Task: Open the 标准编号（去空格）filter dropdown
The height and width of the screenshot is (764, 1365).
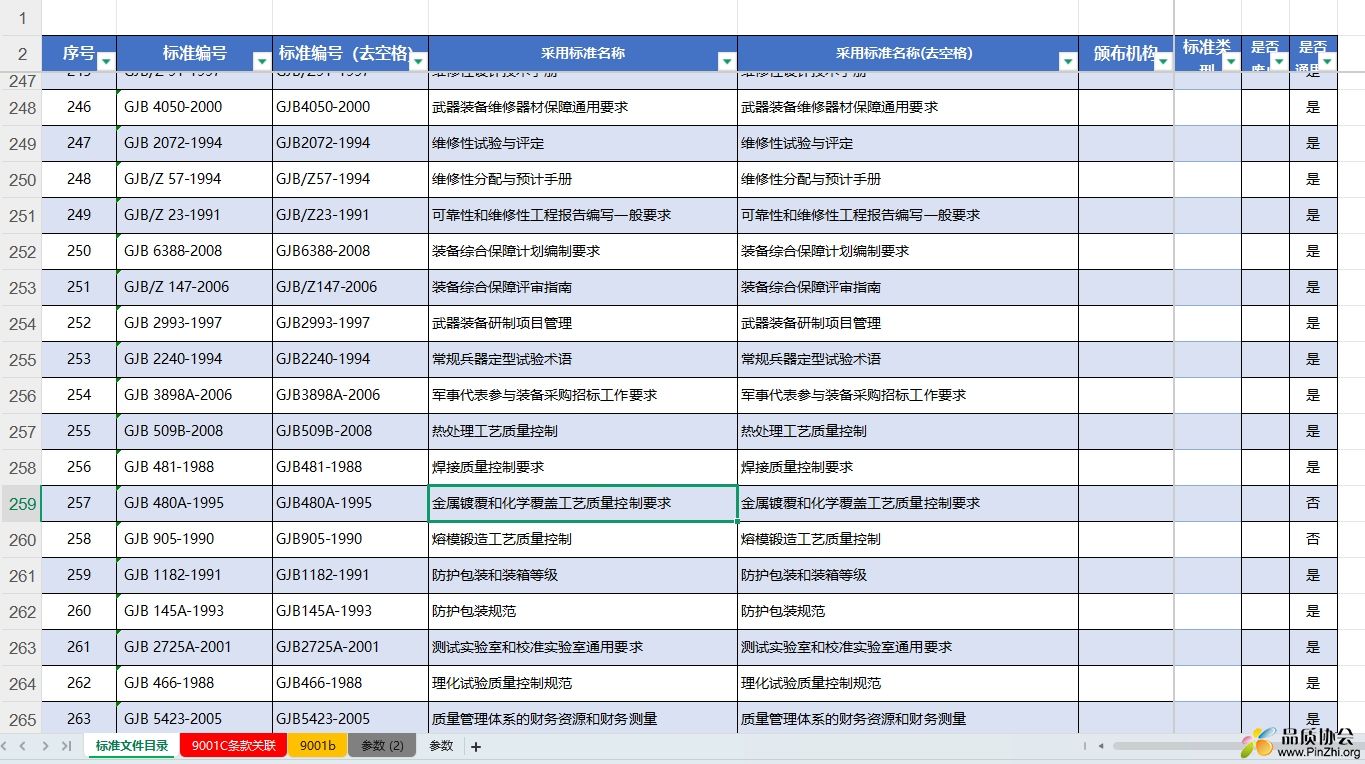Action: click(418, 61)
